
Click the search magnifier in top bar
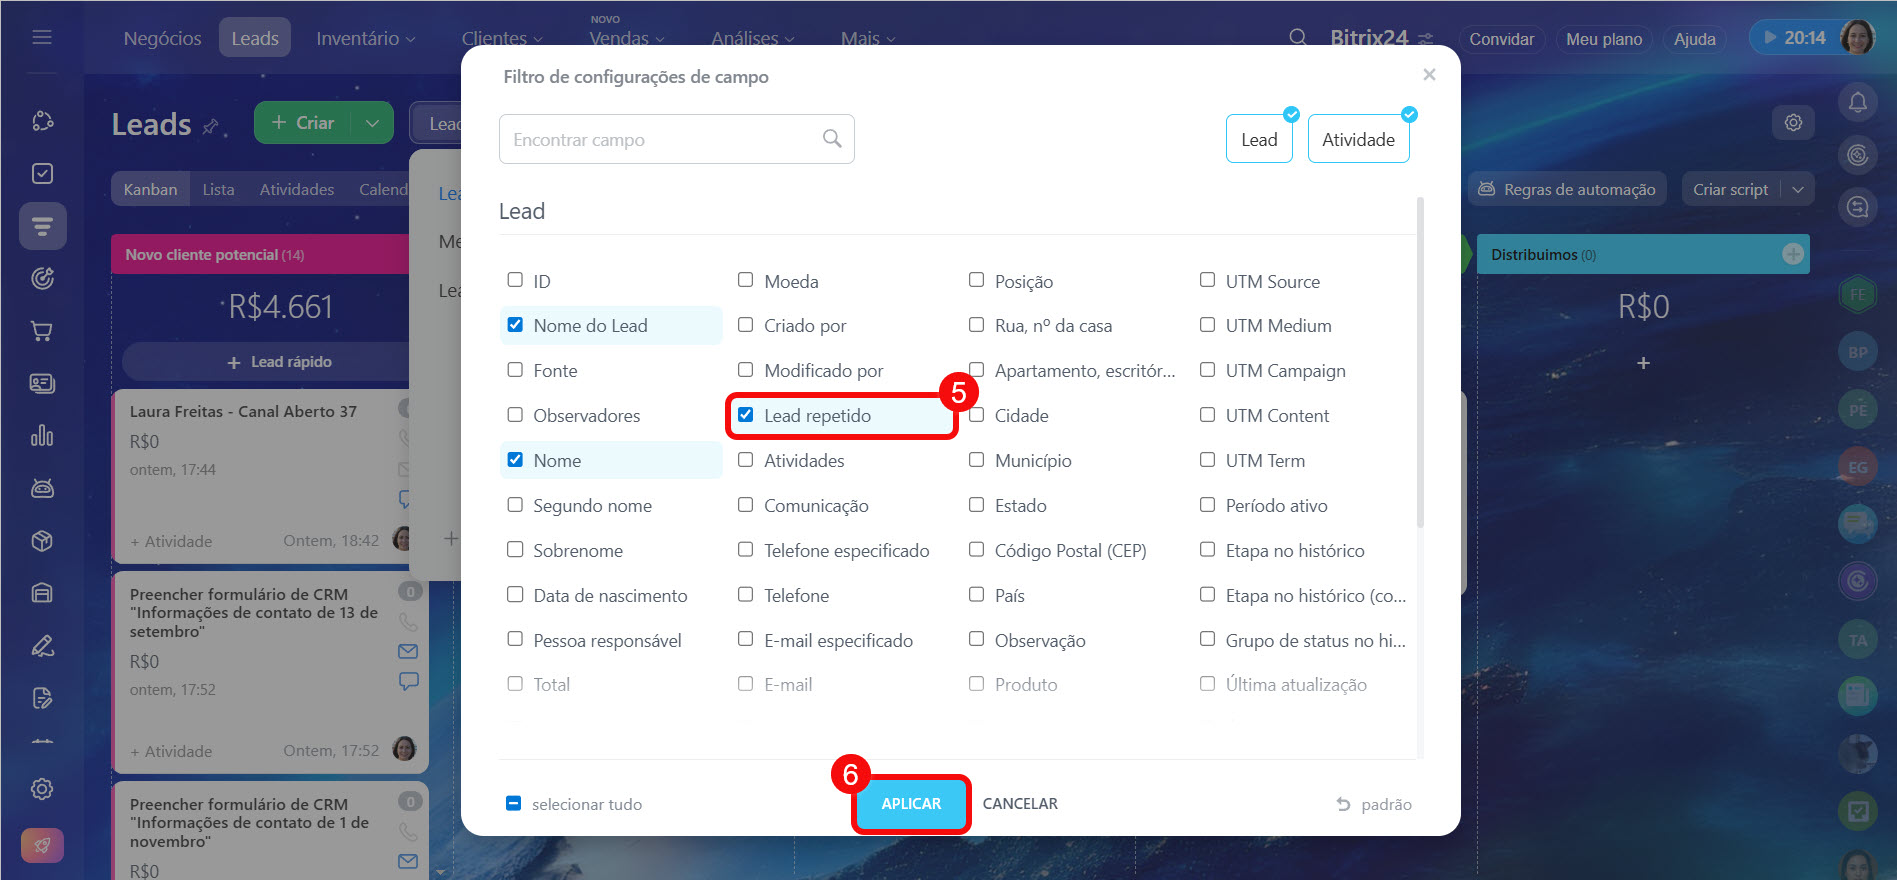(1297, 38)
